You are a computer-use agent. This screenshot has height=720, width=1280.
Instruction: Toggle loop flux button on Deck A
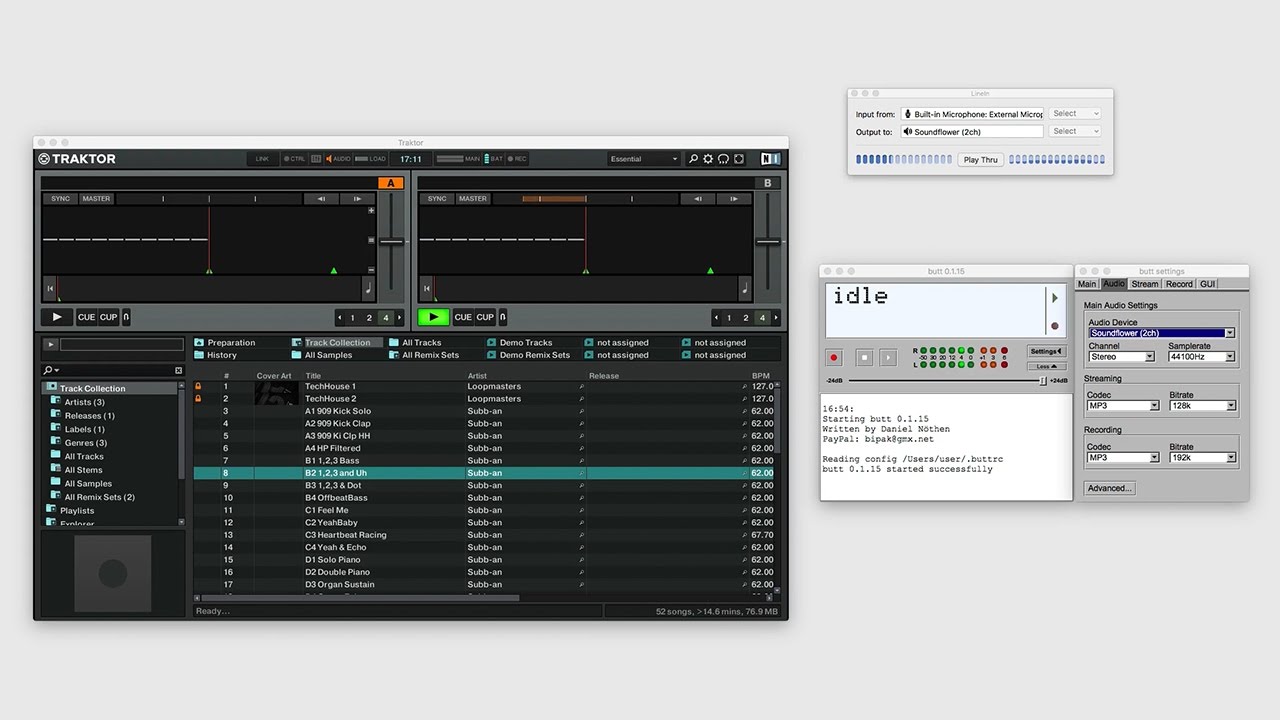coord(126,317)
